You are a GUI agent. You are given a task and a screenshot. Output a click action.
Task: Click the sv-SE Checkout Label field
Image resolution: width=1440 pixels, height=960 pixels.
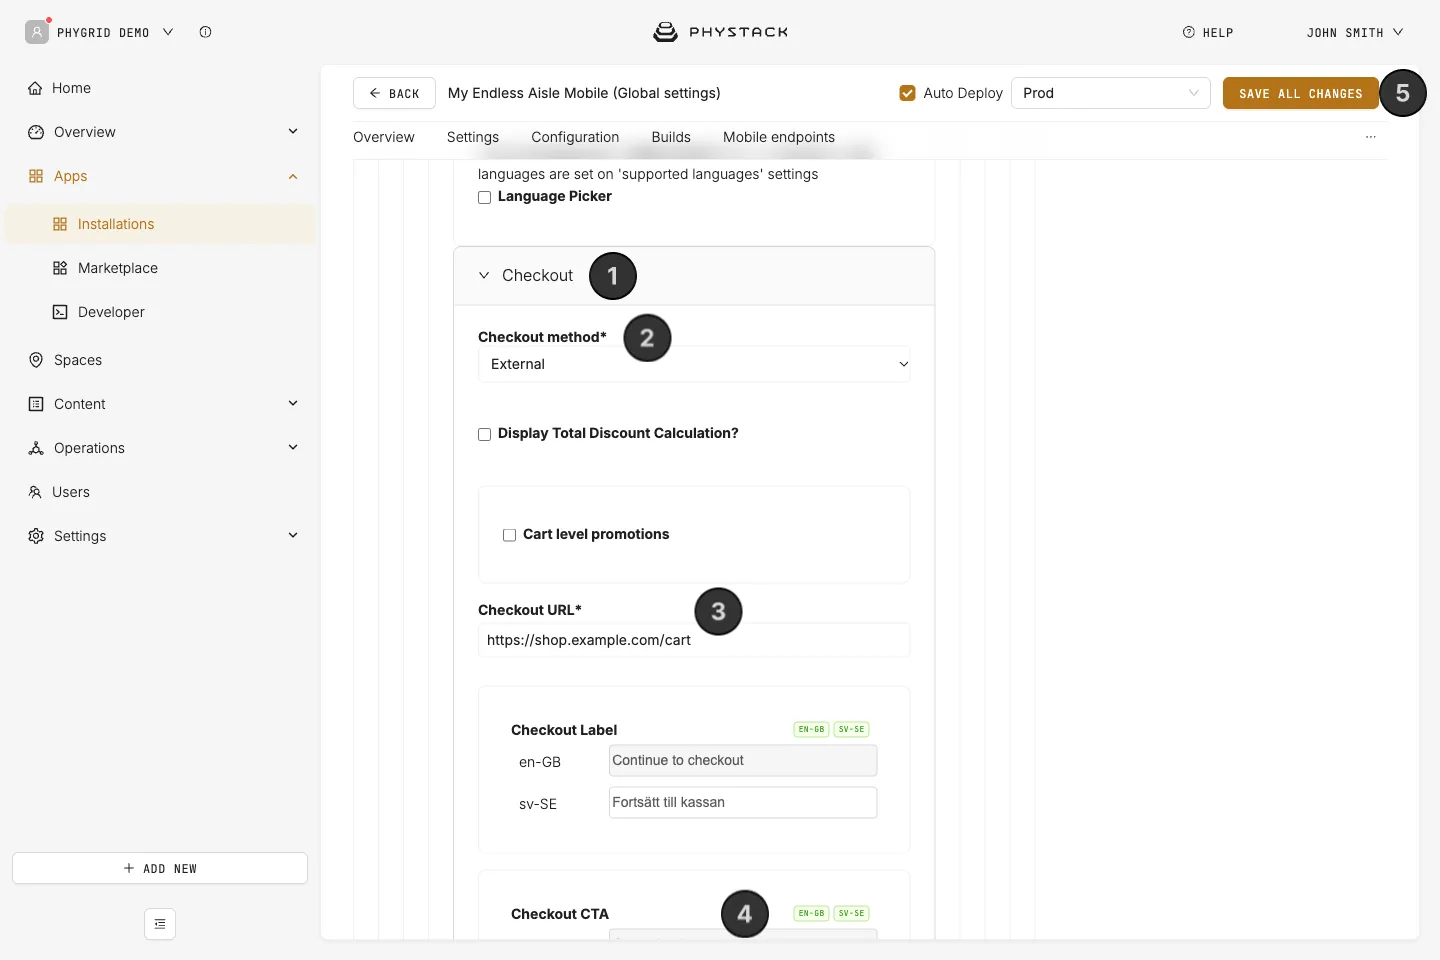pos(743,802)
